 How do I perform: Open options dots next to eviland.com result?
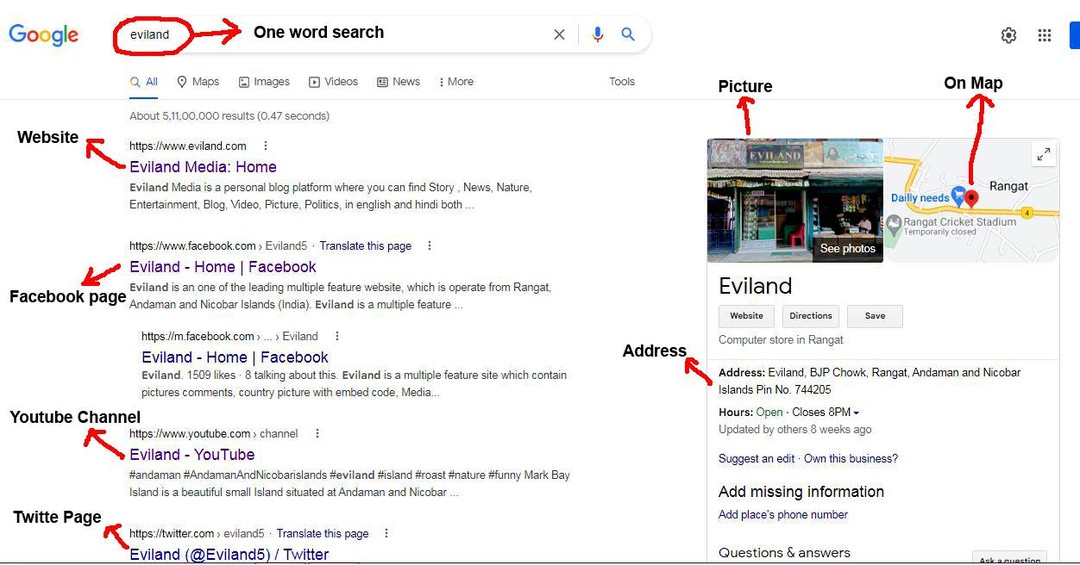pyautogui.click(x=265, y=145)
